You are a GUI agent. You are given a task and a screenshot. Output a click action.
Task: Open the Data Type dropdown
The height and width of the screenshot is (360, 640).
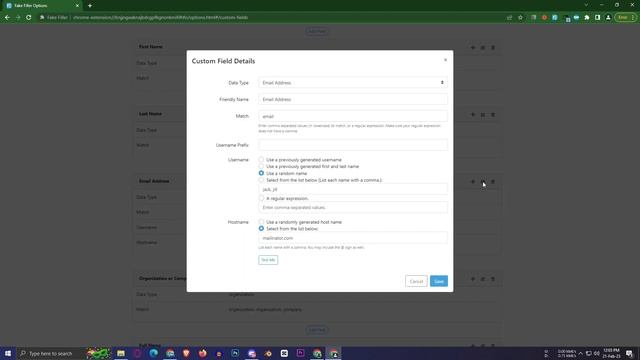coord(353,82)
